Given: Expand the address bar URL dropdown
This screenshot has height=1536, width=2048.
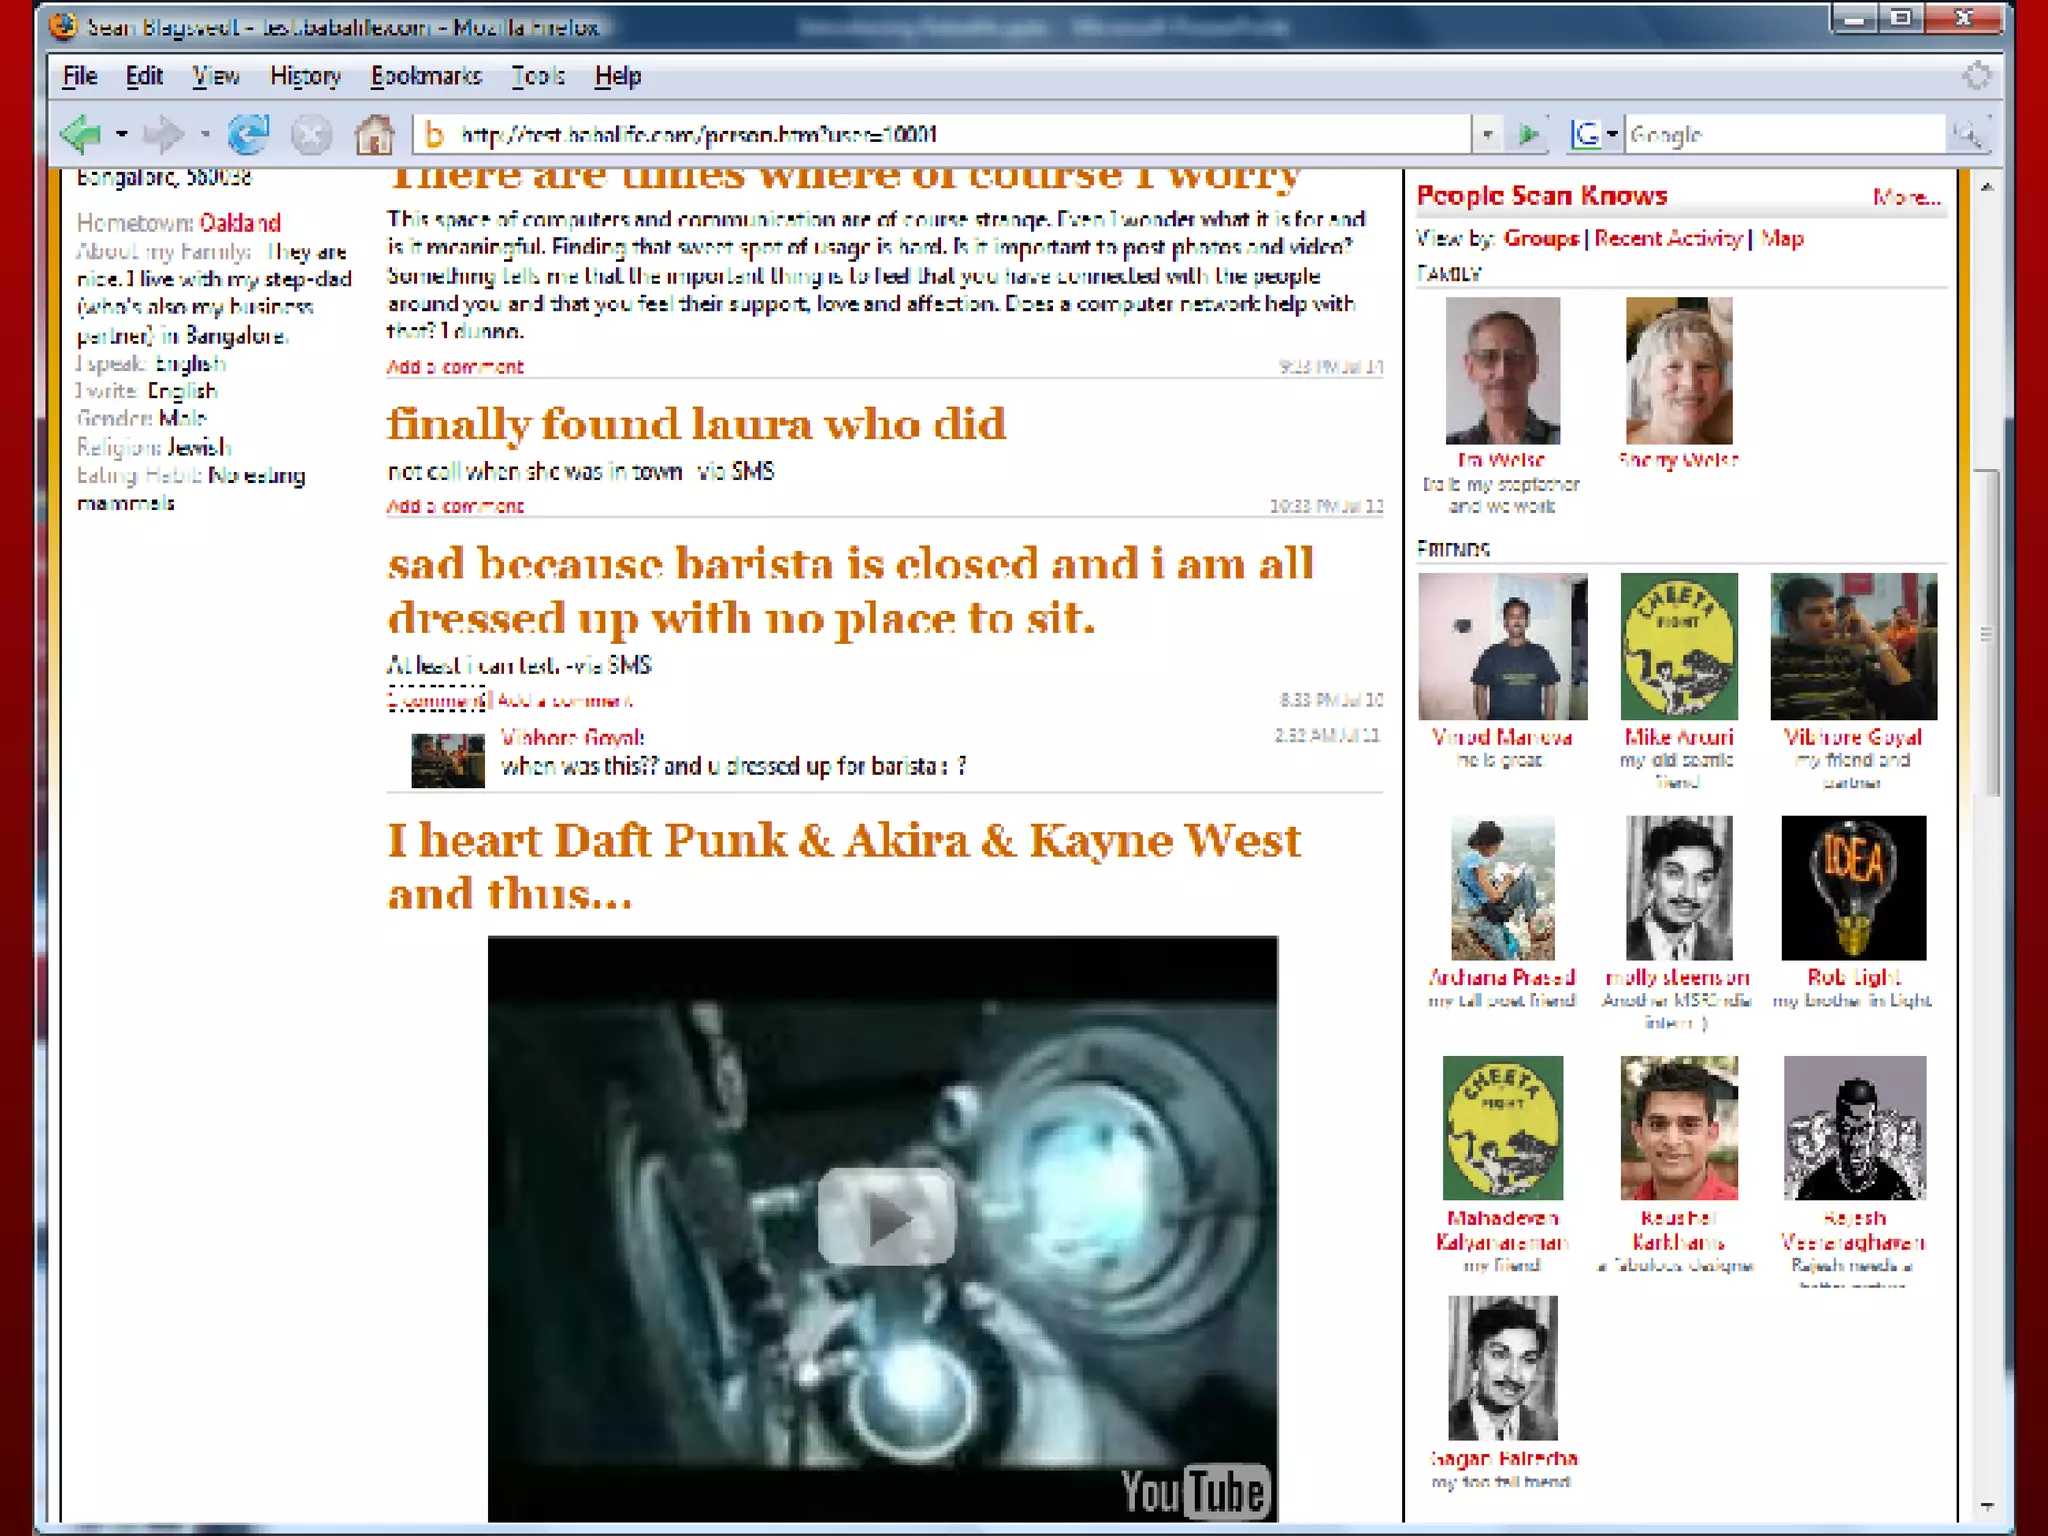Looking at the screenshot, I should click(1487, 134).
